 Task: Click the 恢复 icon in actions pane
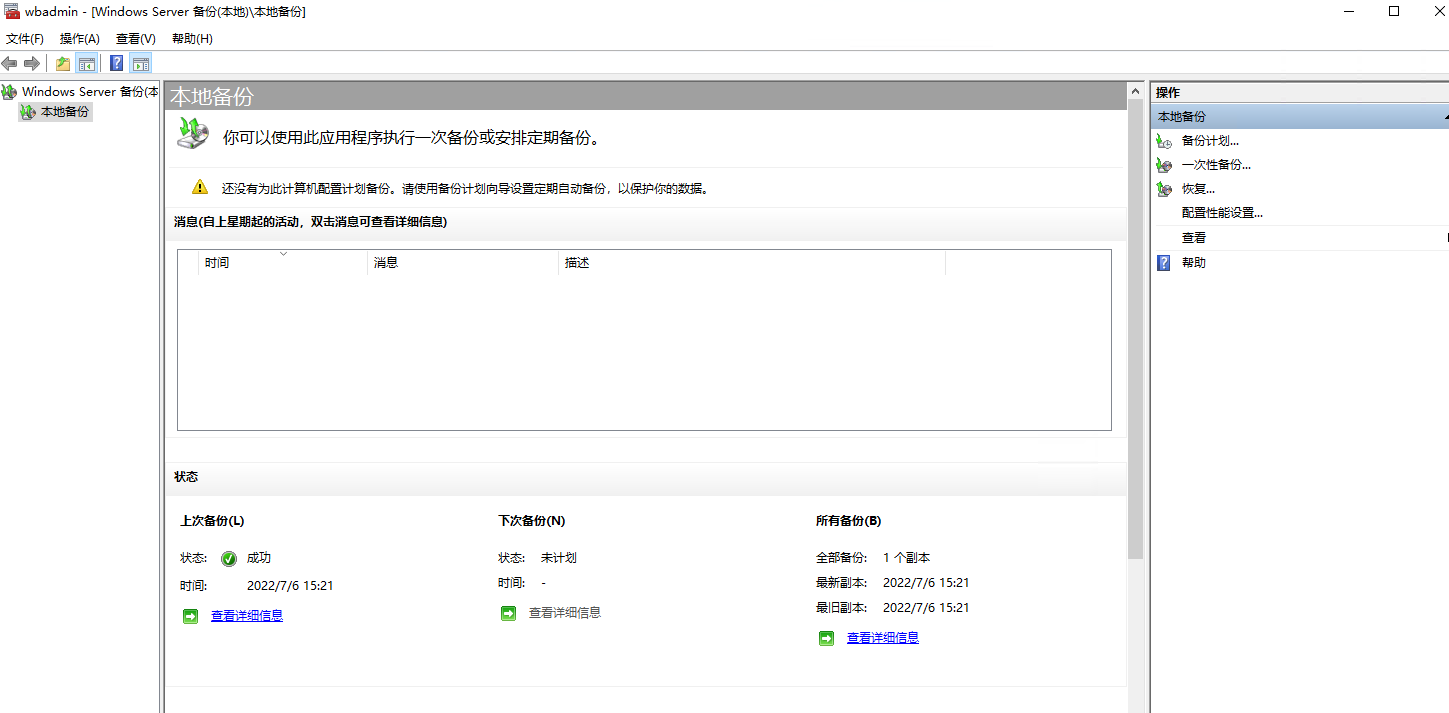(1164, 189)
